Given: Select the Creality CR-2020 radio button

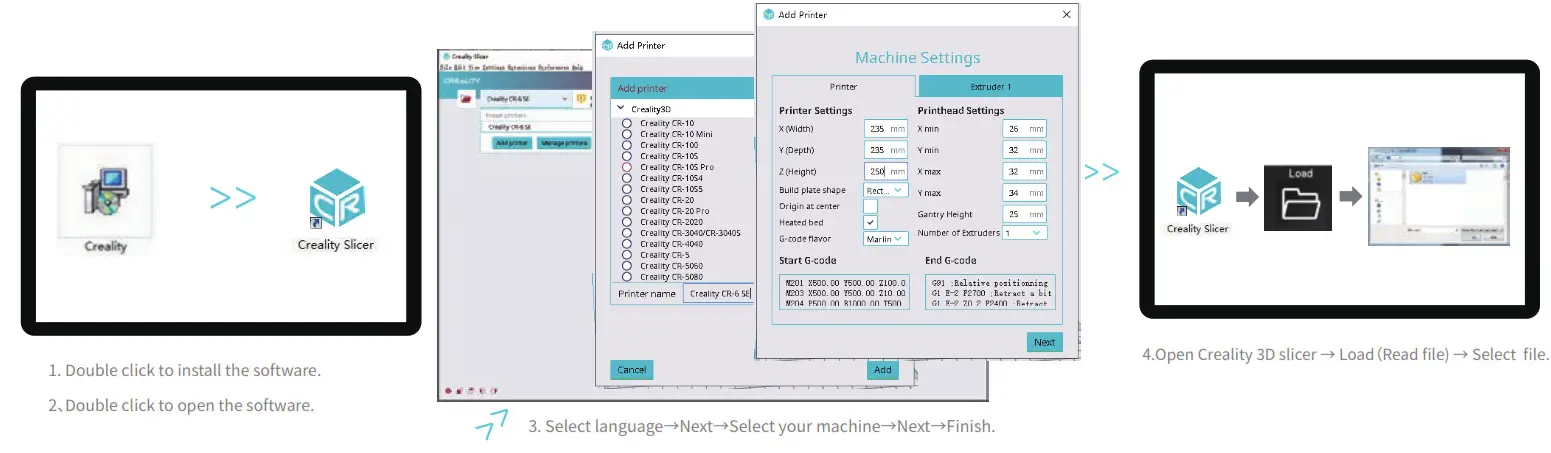Looking at the screenshot, I should pyautogui.click(x=627, y=222).
